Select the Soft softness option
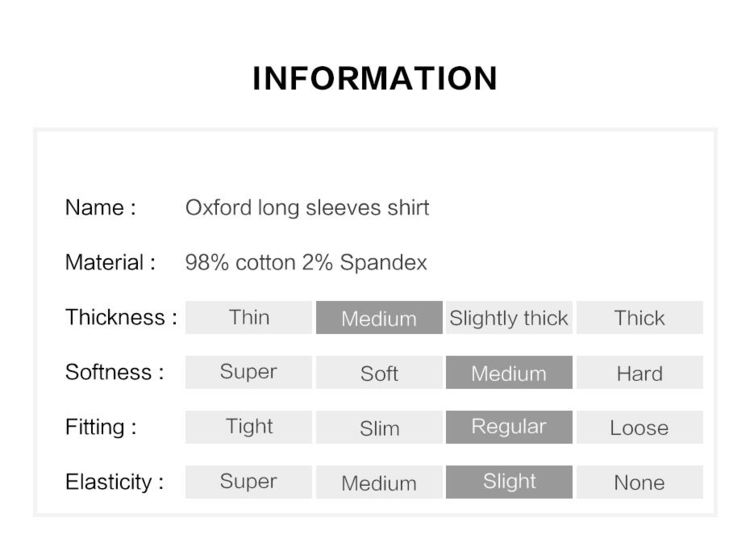Viewport: 750px width, 547px height. click(x=379, y=372)
